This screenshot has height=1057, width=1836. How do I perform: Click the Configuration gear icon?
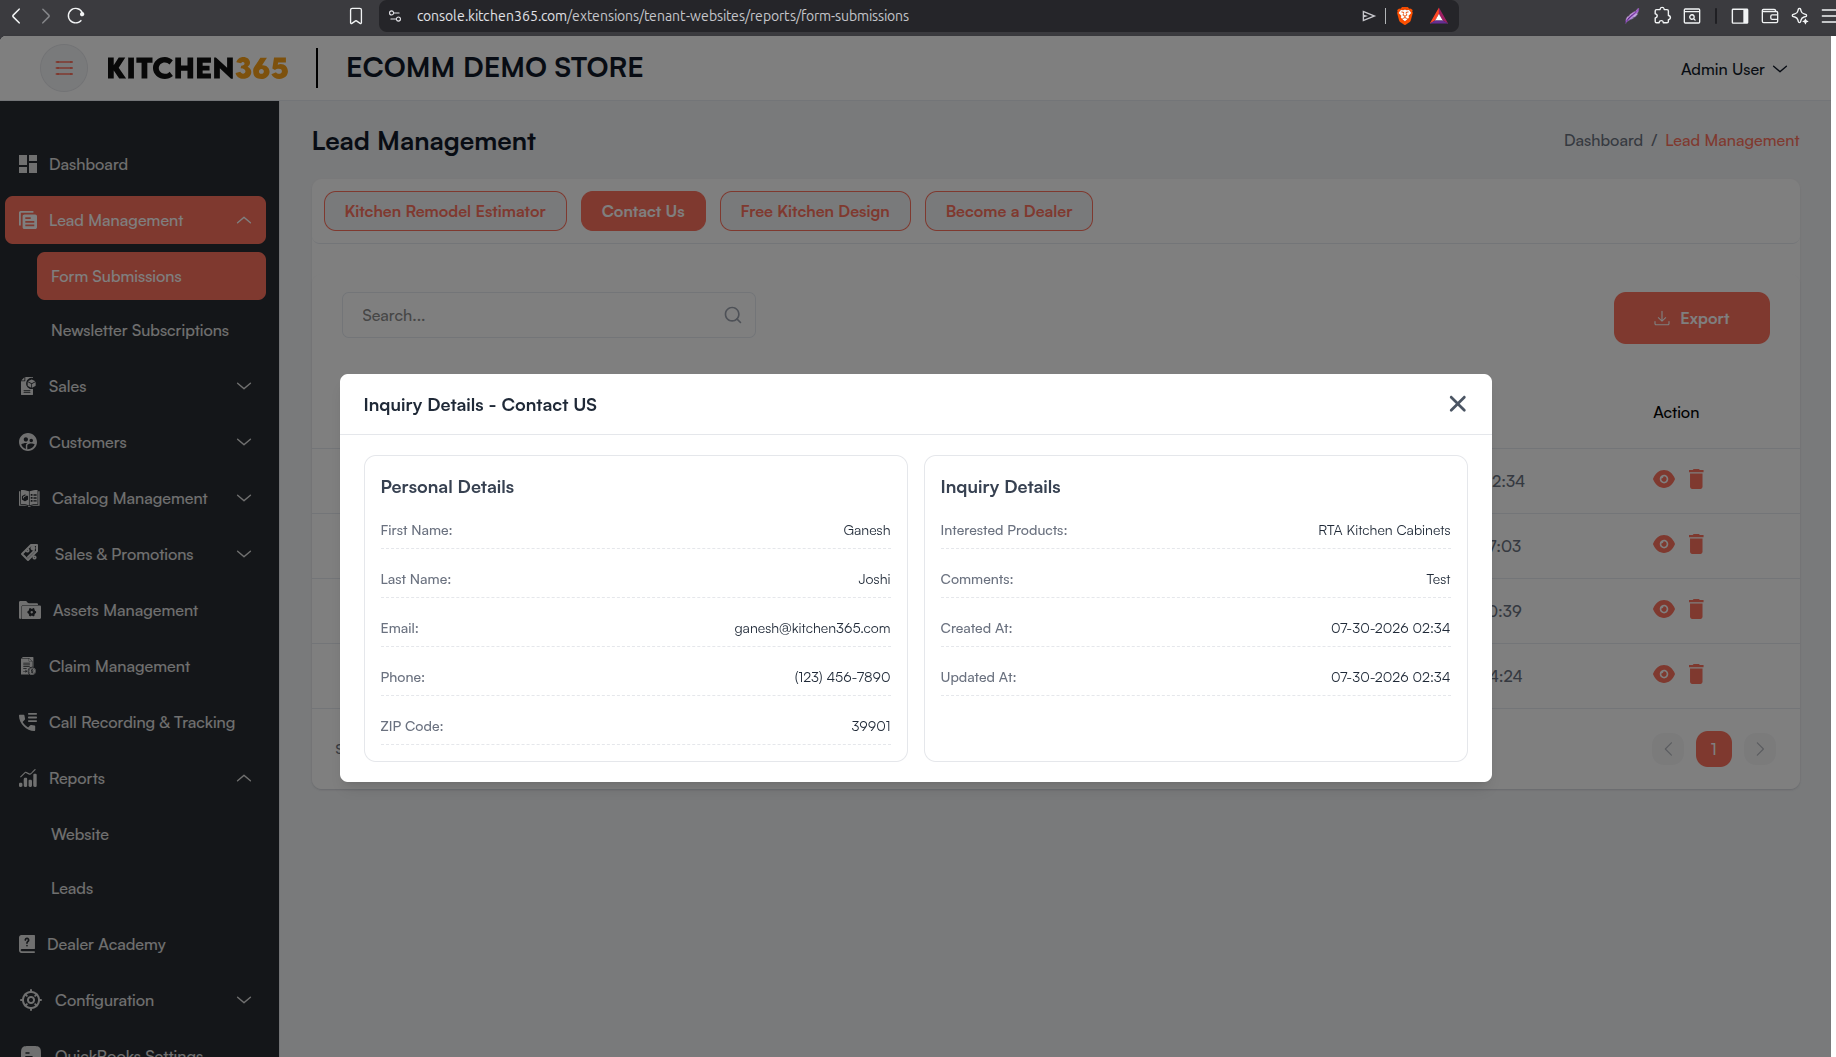click(31, 1000)
